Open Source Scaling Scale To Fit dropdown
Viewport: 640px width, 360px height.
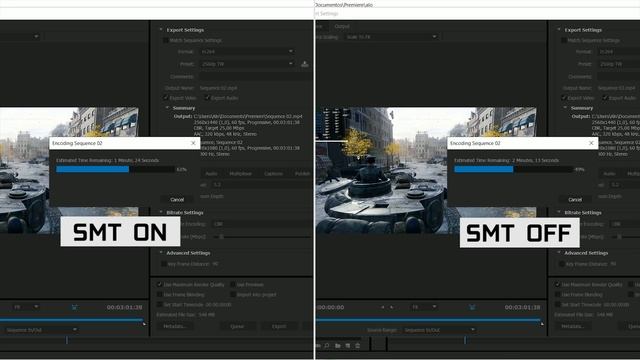pos(391,37)
